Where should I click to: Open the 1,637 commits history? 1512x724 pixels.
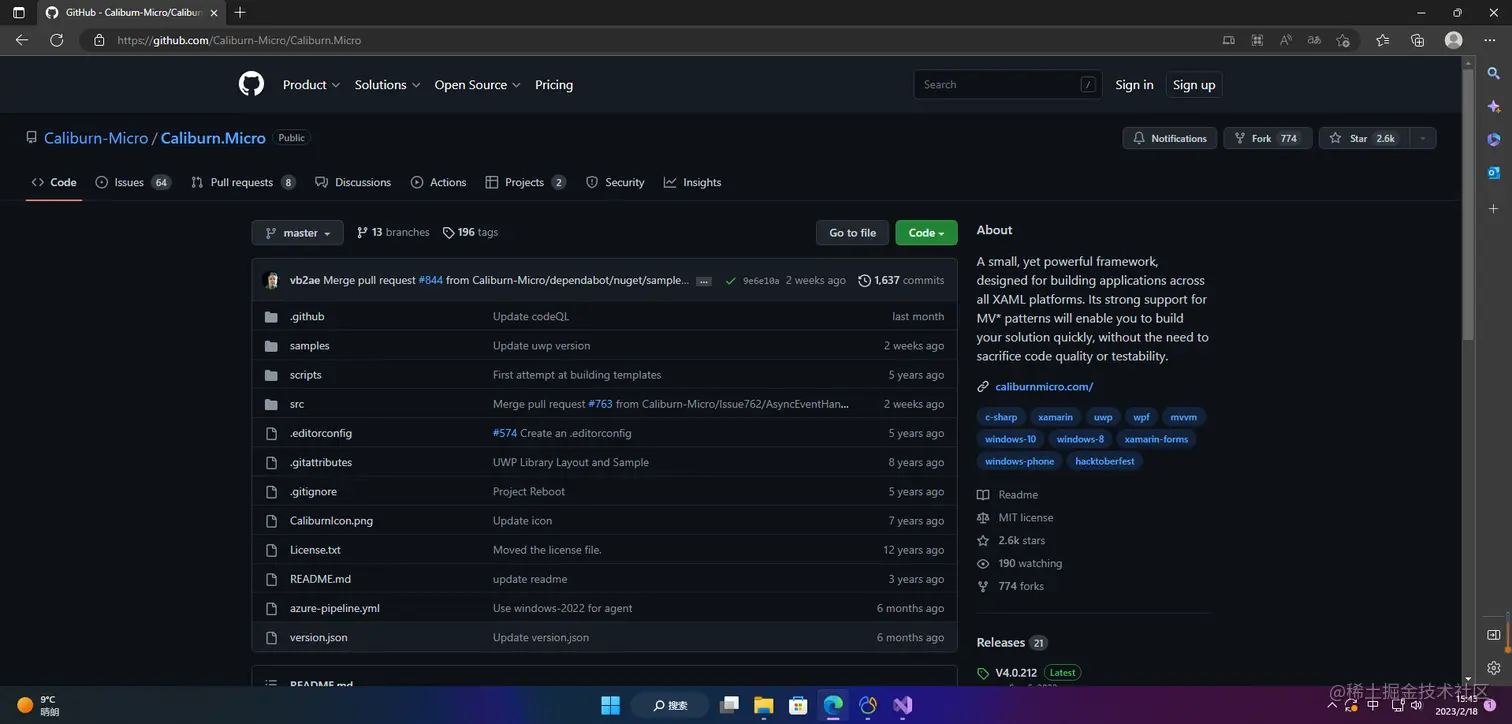[x=901, y=280]
